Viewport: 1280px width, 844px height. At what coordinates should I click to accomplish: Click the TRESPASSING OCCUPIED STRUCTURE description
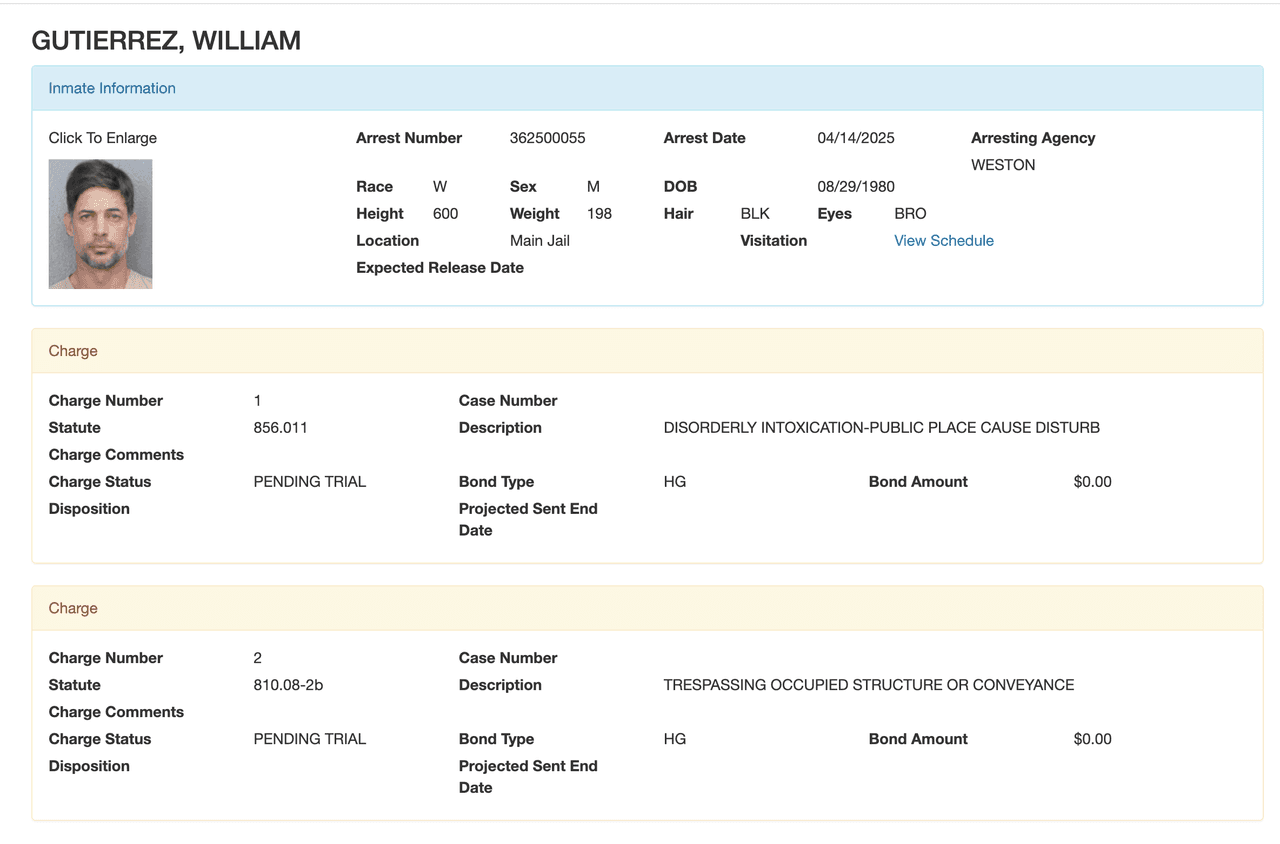point(868,684)
